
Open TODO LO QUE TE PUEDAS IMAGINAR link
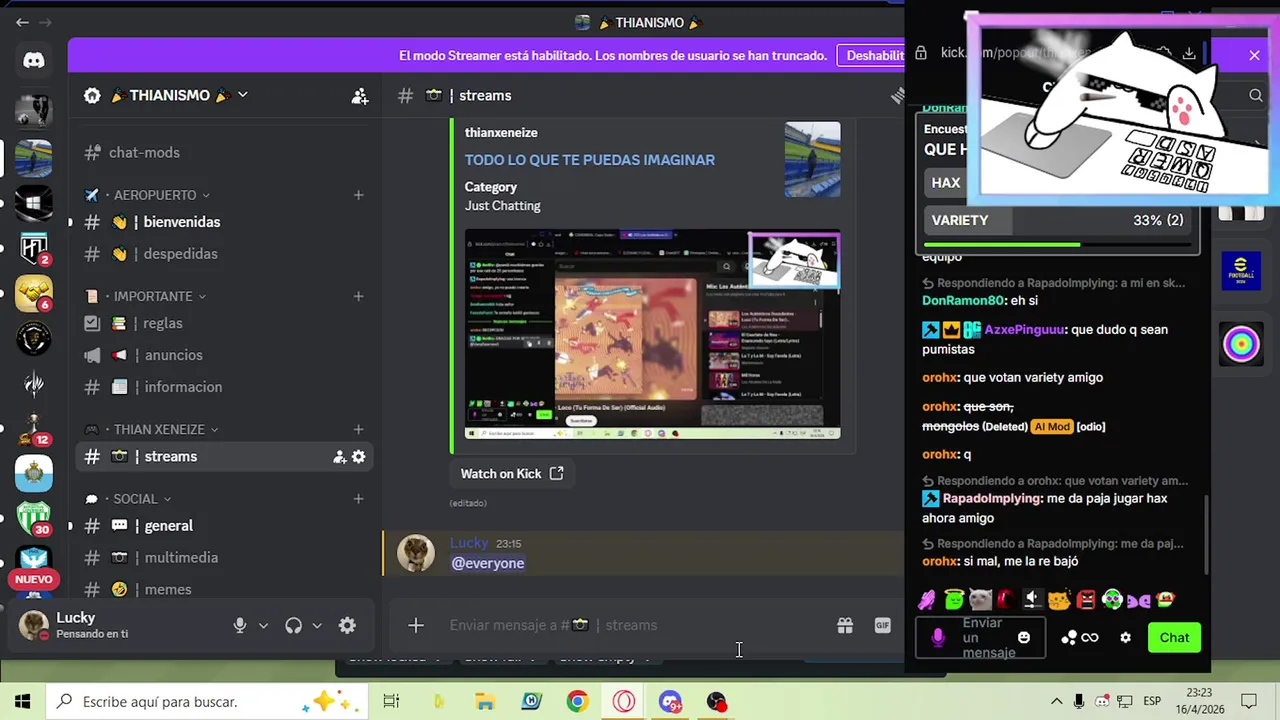(x=589, y=160)
